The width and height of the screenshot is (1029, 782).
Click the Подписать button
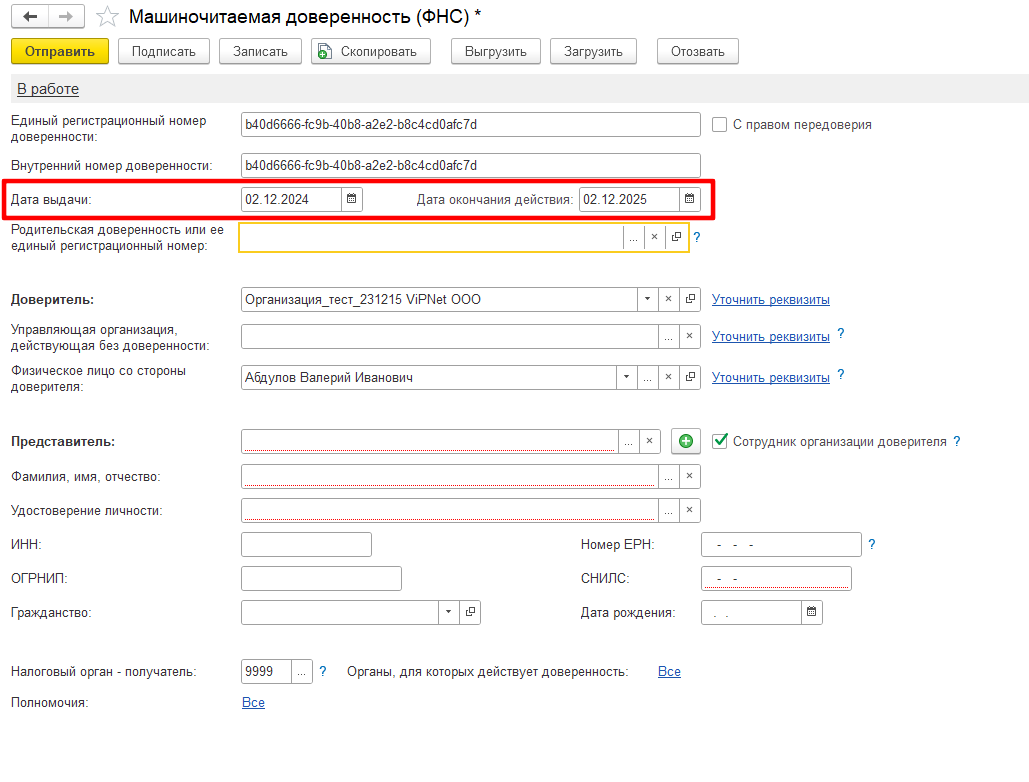point(164,51)
